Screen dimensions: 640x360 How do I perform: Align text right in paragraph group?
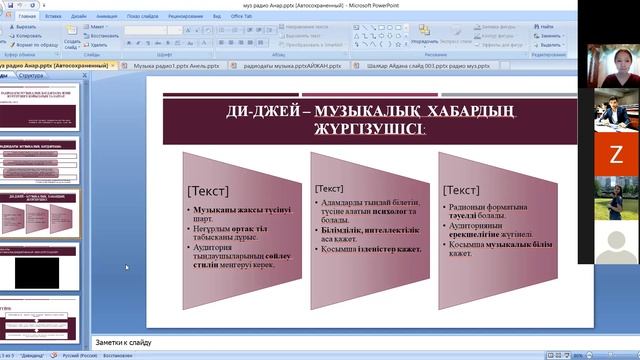(241, 43)
